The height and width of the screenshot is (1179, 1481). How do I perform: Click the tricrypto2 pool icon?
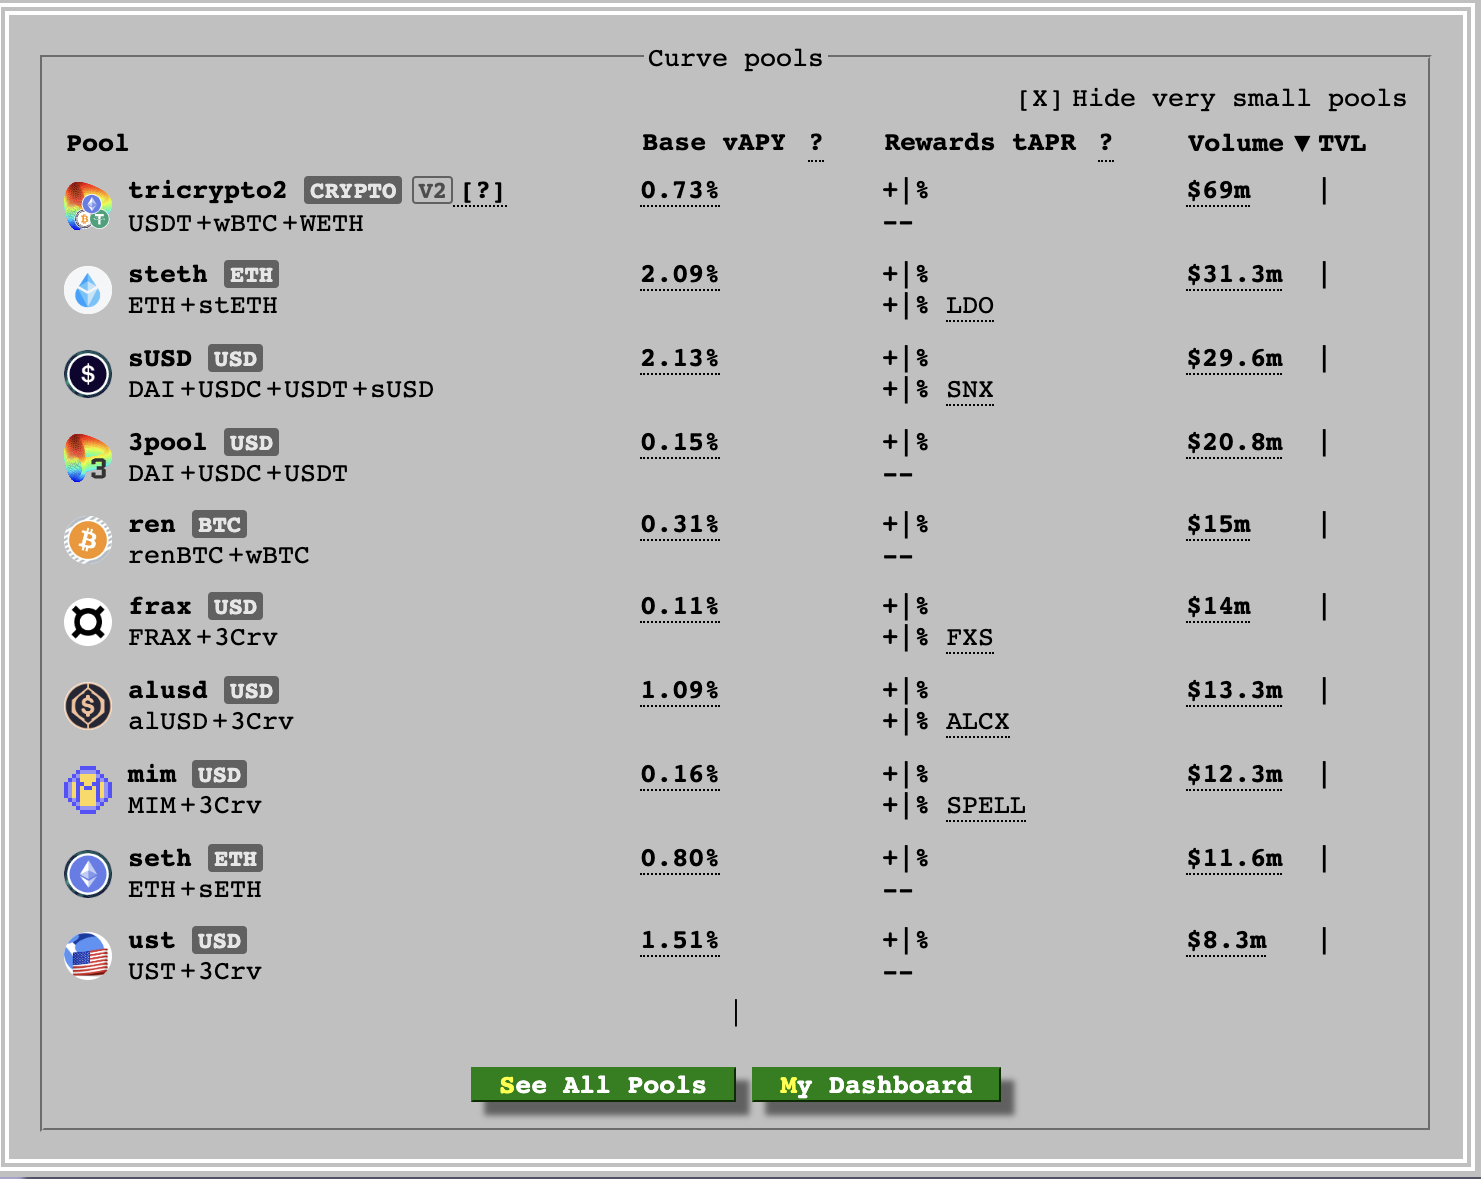pyautogui.click(x=88, y=206)
